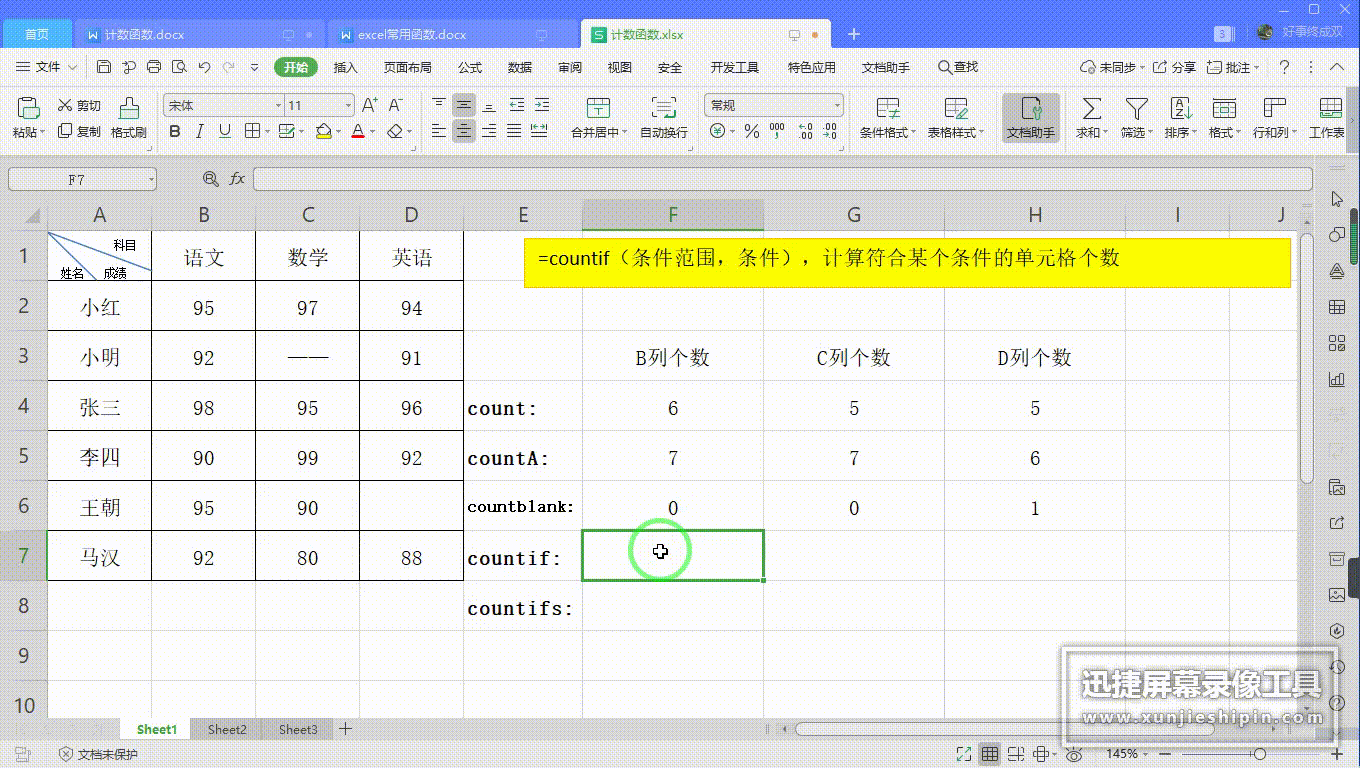This screenshot has width=1360, height=768.
Task: Click the font color red A swatch
Action: pyautogui.click(x=358, y=131)
